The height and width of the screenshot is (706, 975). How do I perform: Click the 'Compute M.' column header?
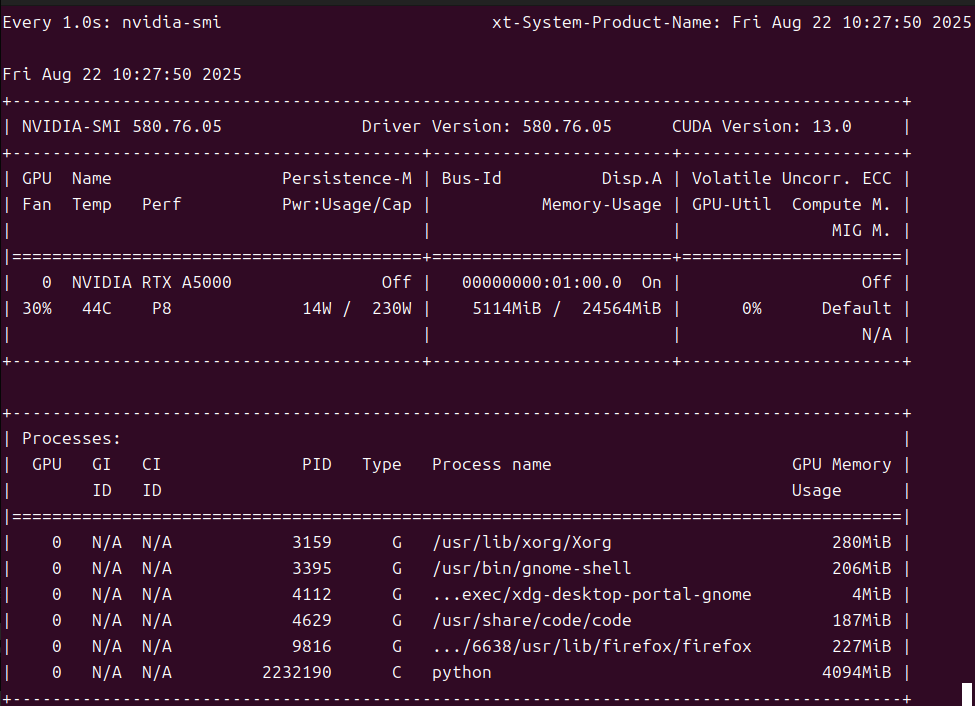[x=841, y=205]
